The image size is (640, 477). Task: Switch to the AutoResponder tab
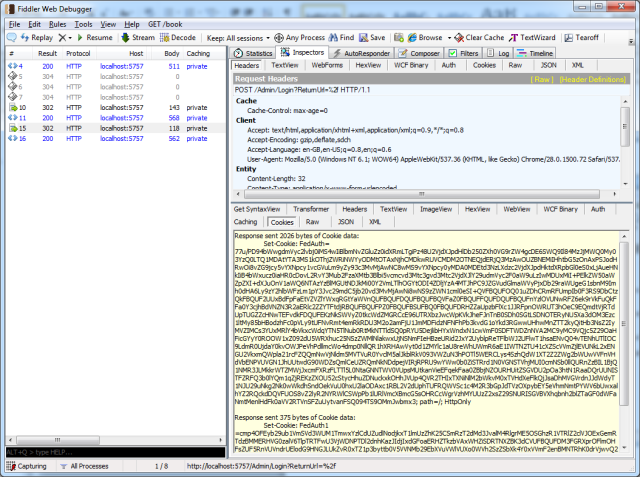[361, 53]
